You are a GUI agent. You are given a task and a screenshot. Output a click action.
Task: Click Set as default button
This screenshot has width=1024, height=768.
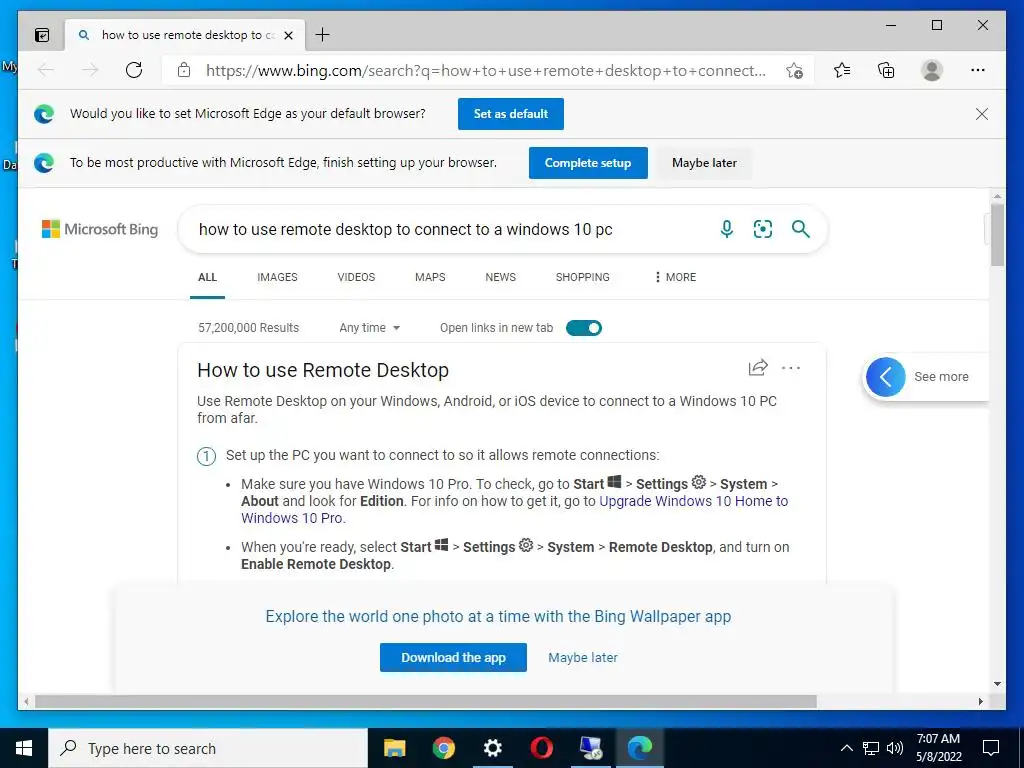coord(511,114)
